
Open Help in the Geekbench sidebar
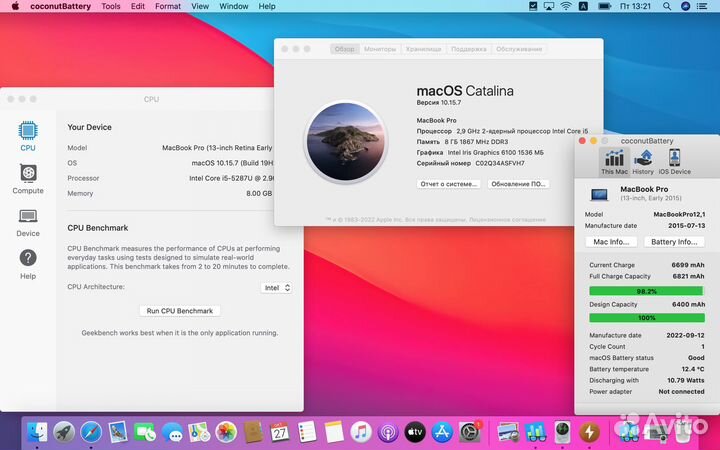(28, 264)
